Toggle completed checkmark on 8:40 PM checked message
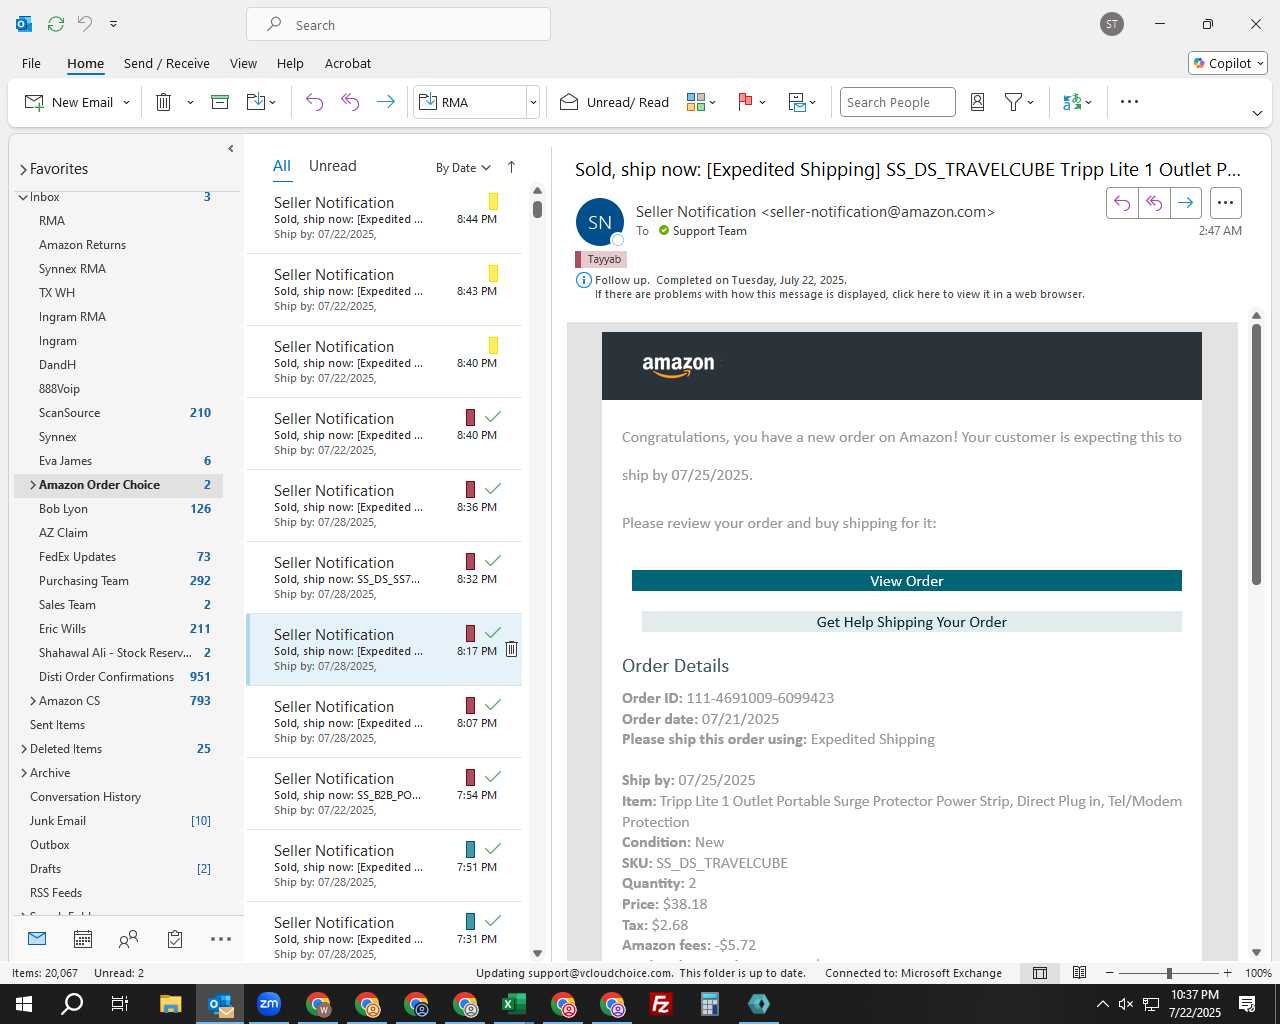1280x1024 pixels. click(493, 417)
